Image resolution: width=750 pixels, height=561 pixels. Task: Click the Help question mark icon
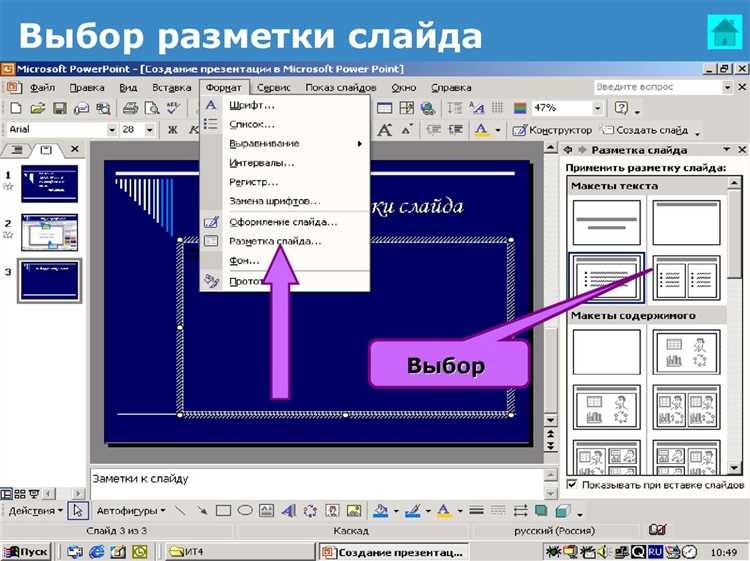621,108
